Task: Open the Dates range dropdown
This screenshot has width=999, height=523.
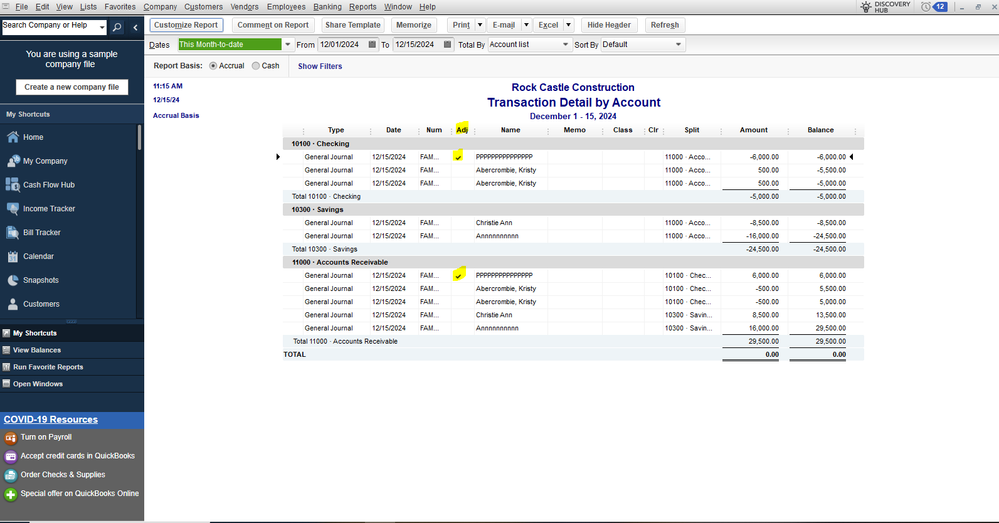Action: (x=287, y=45)
